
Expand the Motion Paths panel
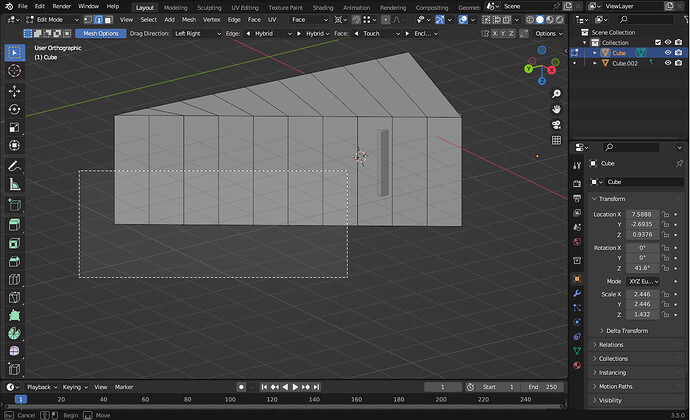tap(615, 387)
